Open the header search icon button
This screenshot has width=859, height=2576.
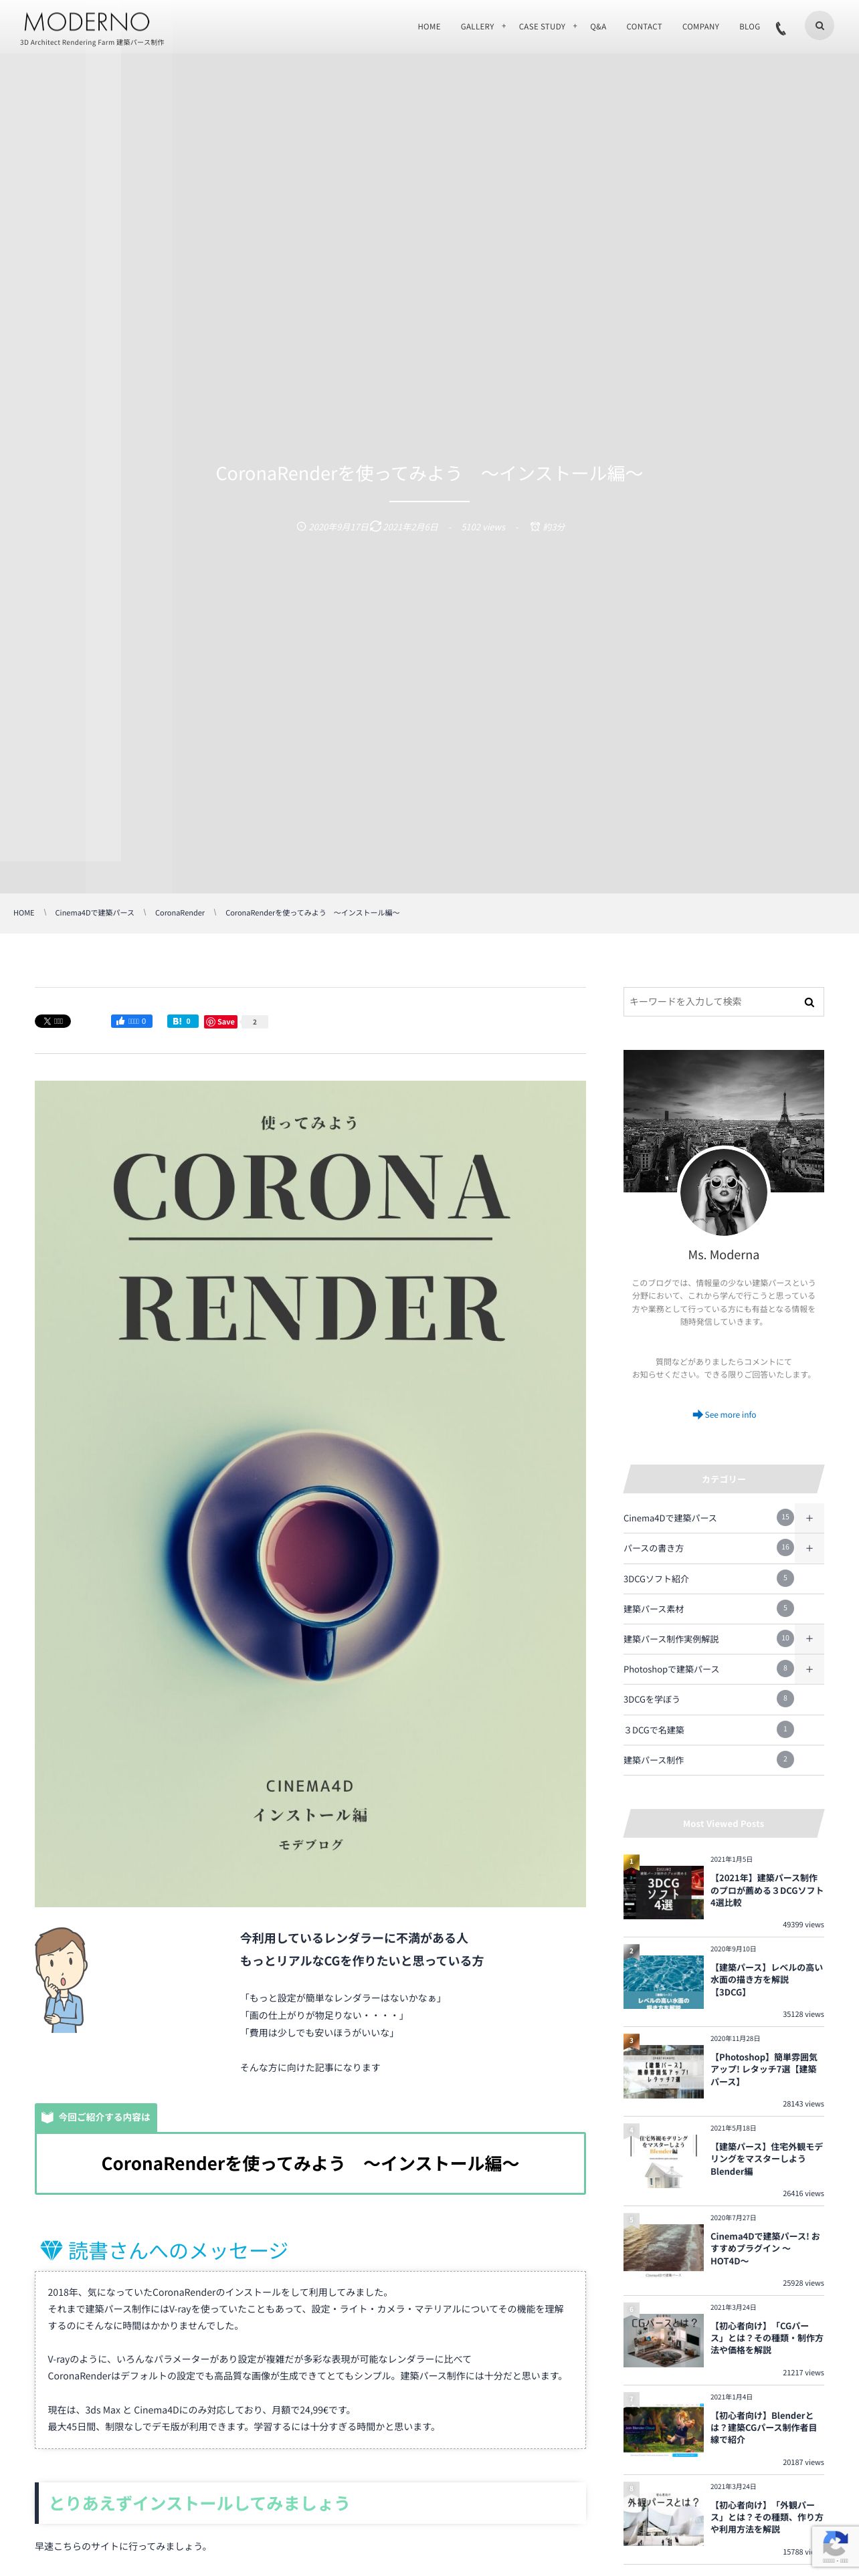pos(819,26)
